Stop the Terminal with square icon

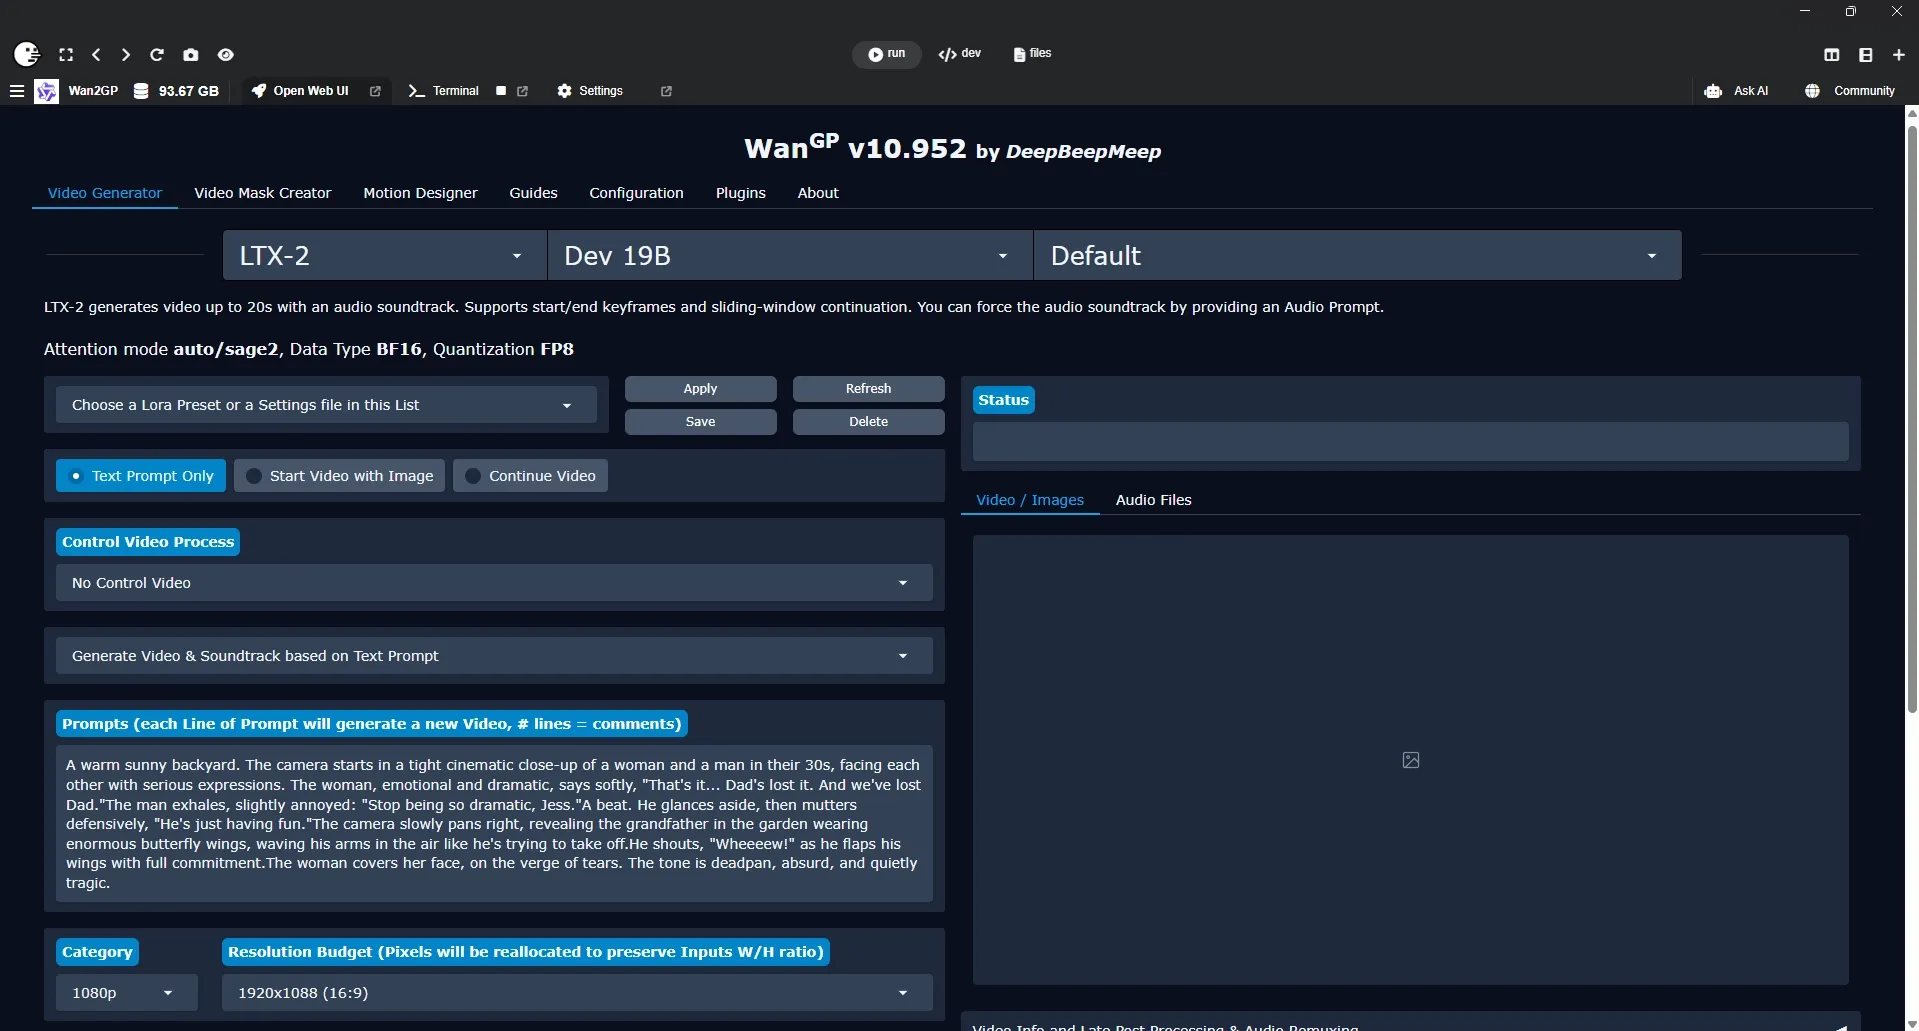coord(501,91)
